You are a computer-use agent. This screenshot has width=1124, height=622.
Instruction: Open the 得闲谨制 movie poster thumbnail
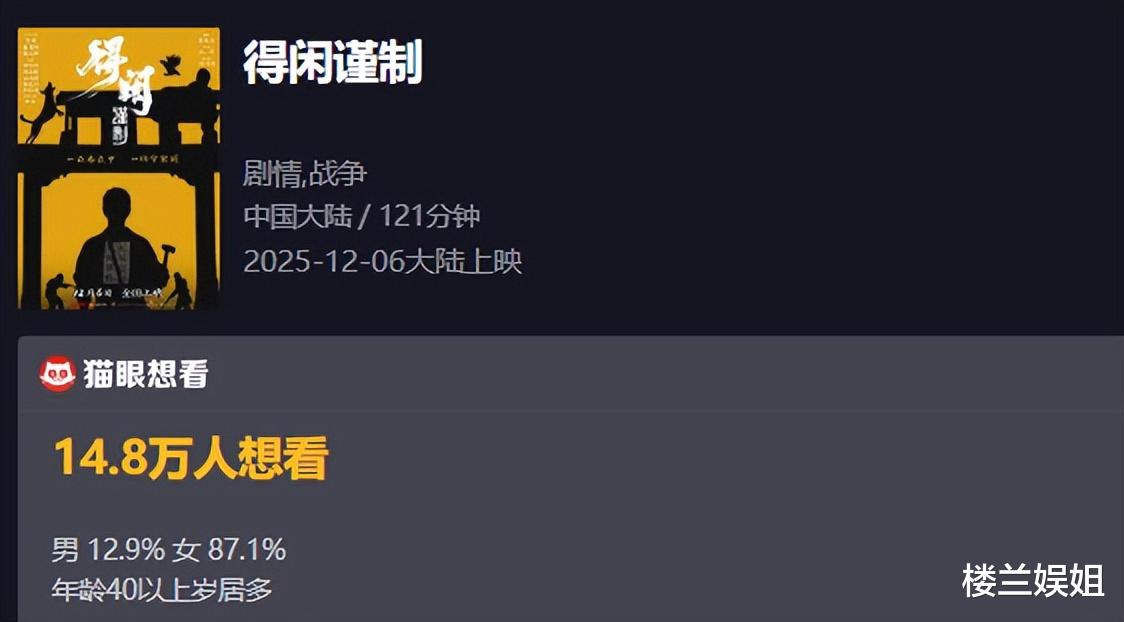(x=119, y=168)
